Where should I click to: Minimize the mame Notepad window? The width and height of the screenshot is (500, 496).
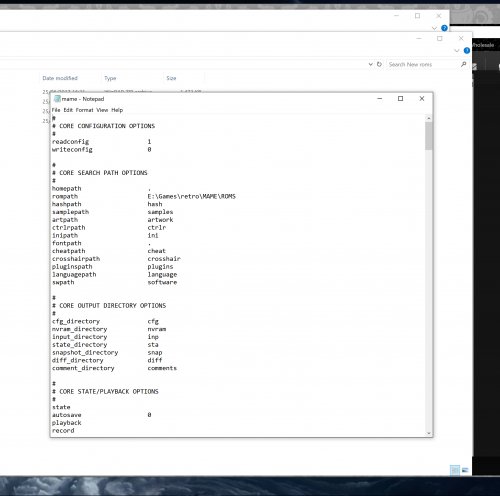point(380,99)
